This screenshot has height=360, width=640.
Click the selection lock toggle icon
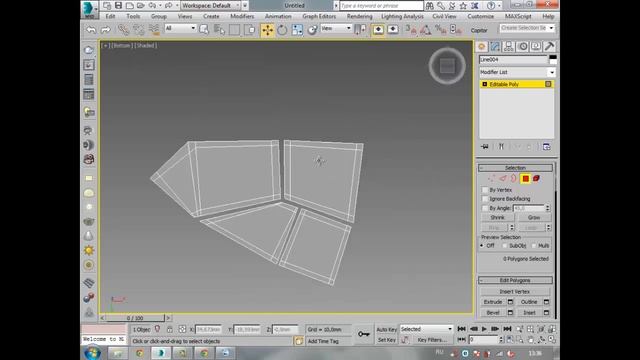coord(169,329)
